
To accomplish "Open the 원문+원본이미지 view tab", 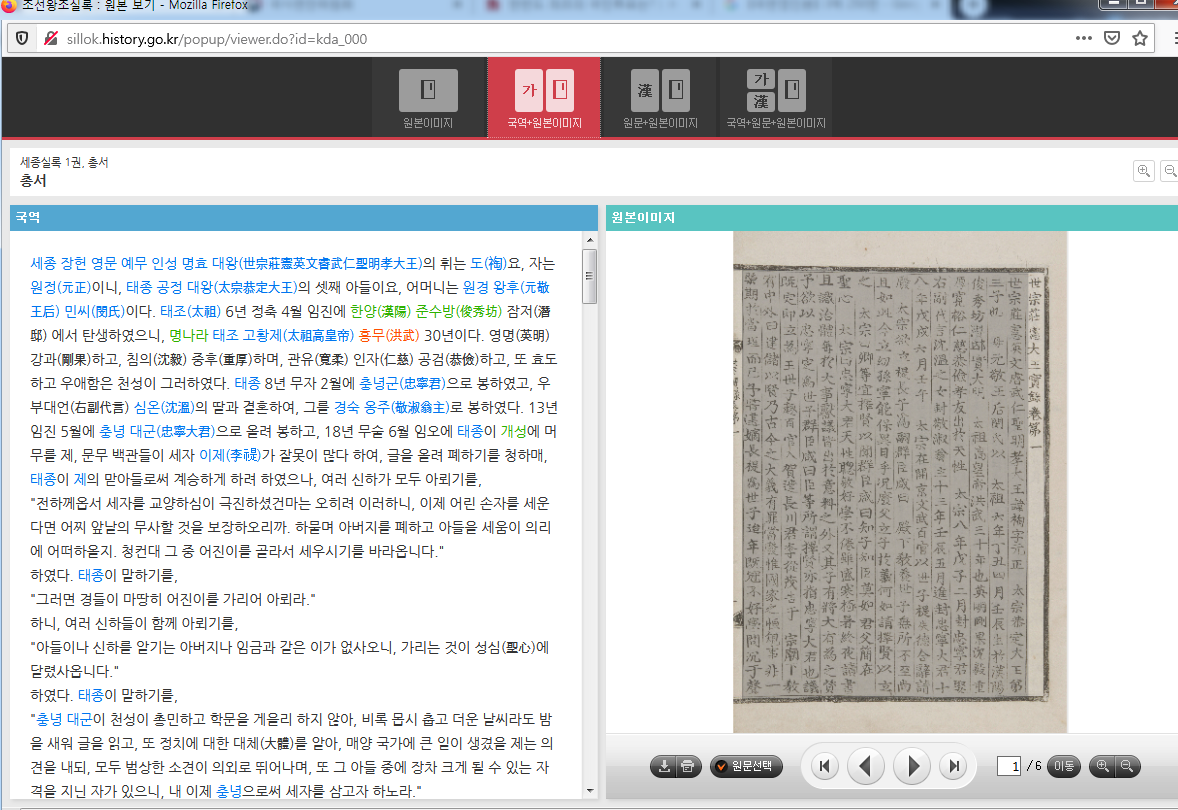I will coord(660,98).
